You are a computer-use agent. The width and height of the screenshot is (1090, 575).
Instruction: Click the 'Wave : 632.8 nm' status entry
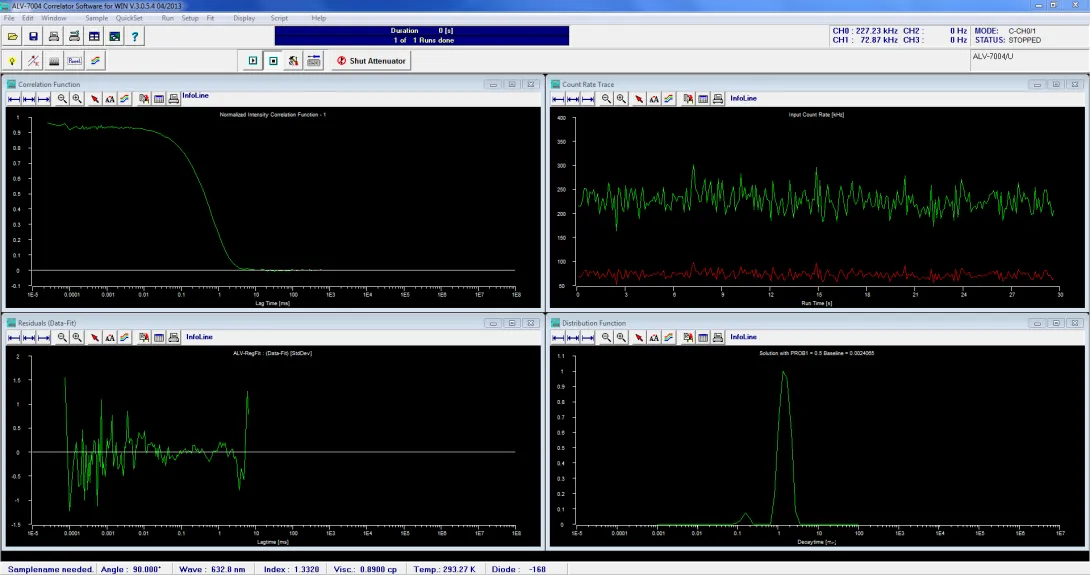click(212, 569)
